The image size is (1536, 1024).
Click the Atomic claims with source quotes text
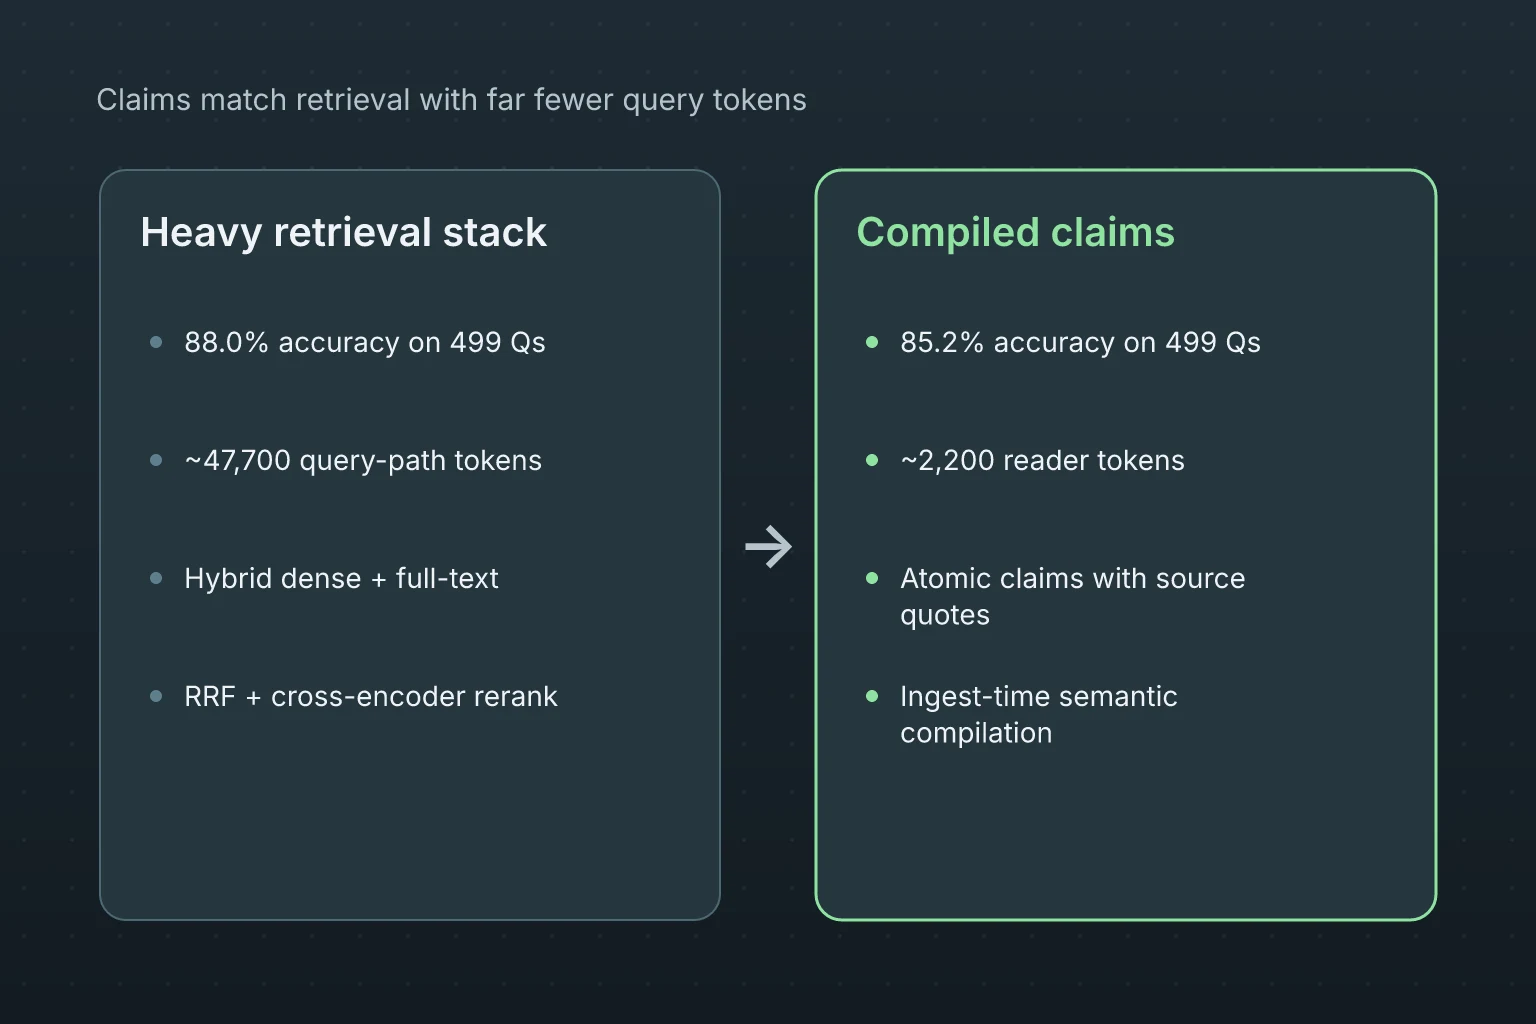(x=1072, y=596)
